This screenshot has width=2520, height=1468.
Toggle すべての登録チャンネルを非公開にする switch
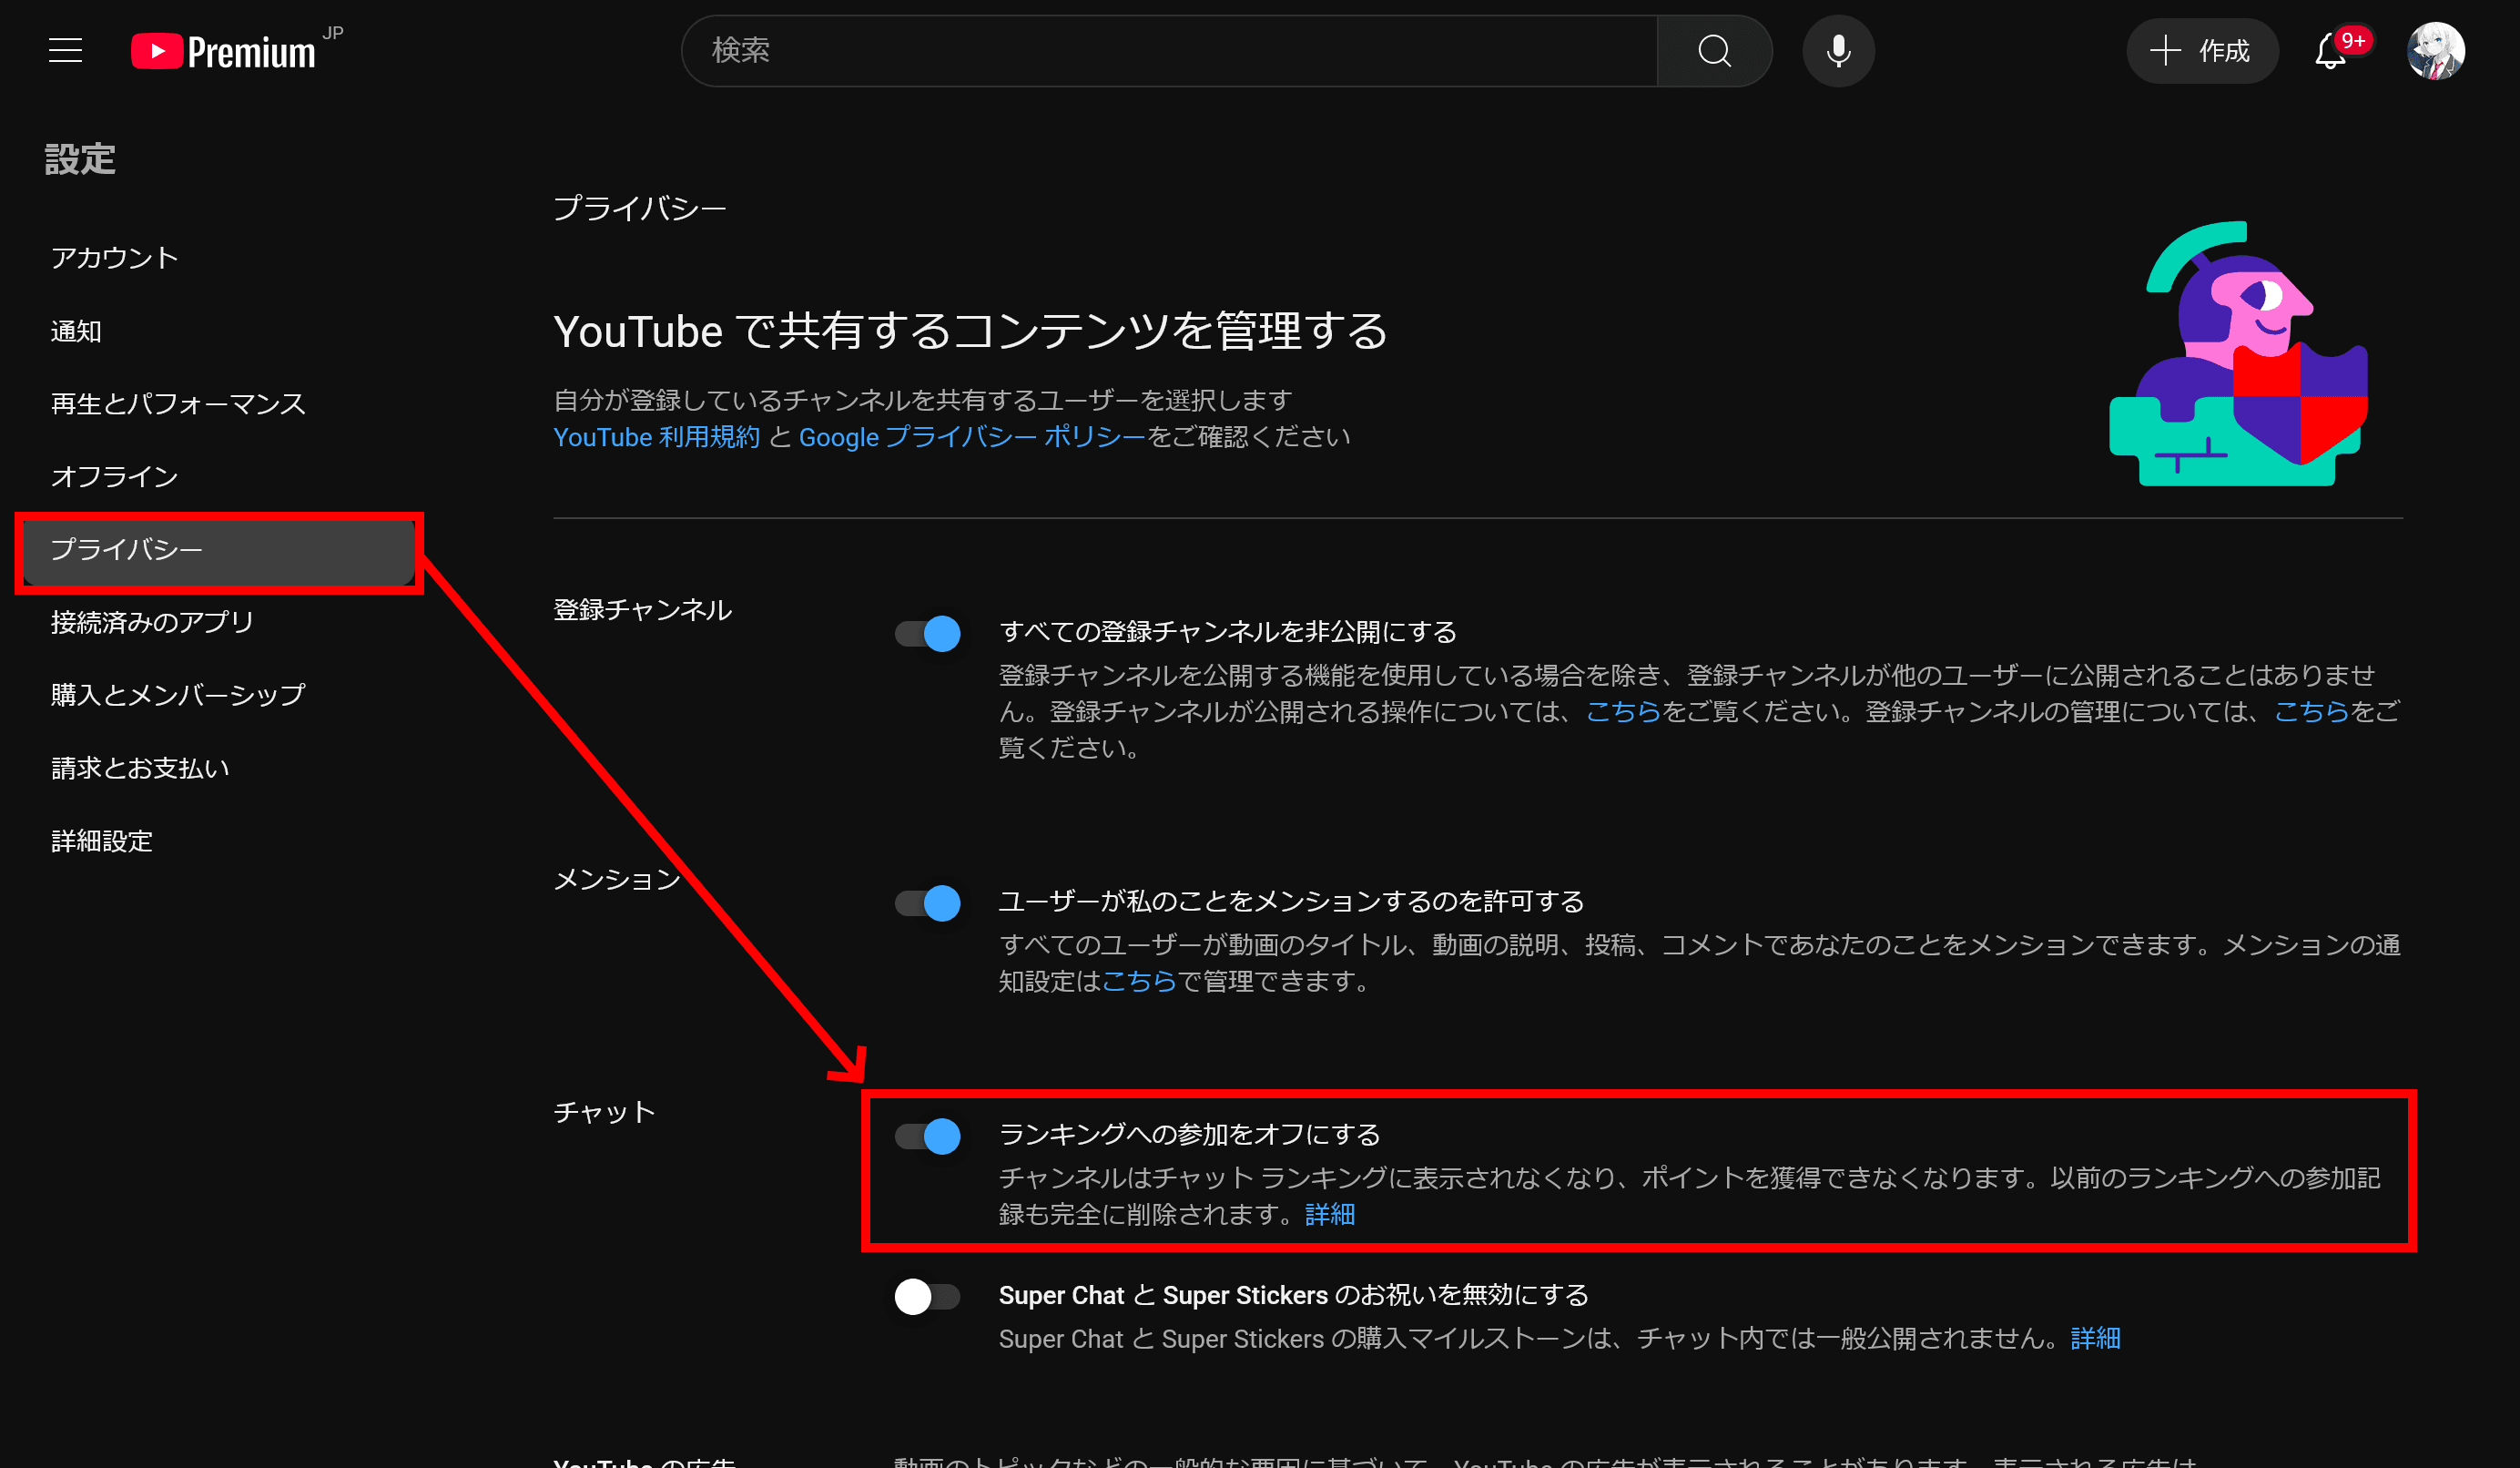pyautogui.click(x=927, y=633)
